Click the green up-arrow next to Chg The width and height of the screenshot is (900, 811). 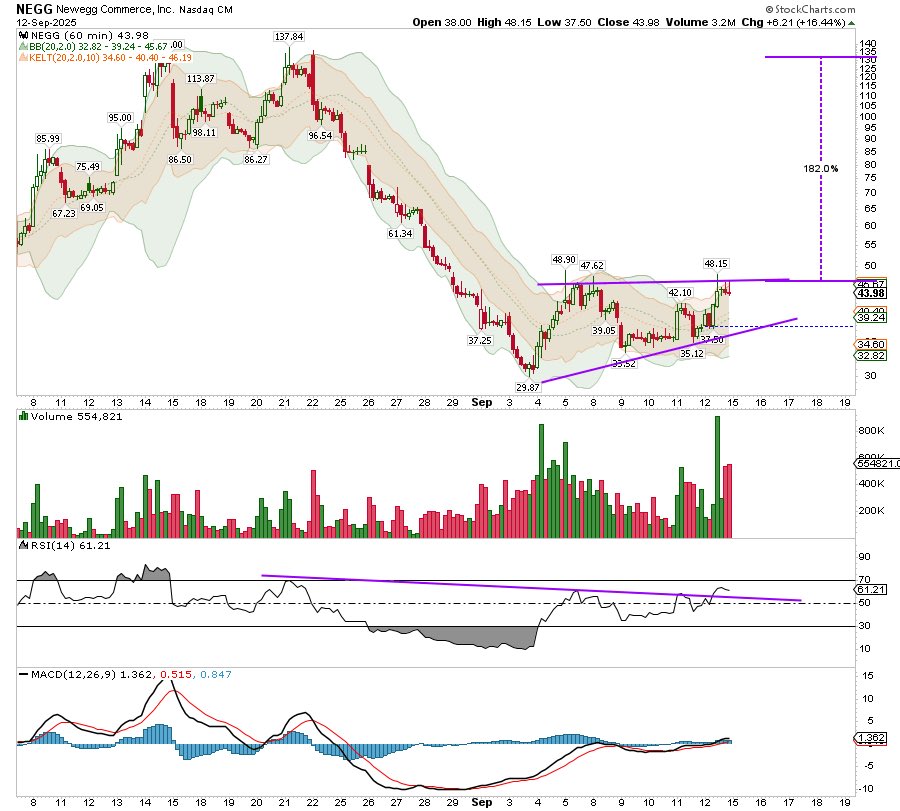pos(851,23)
